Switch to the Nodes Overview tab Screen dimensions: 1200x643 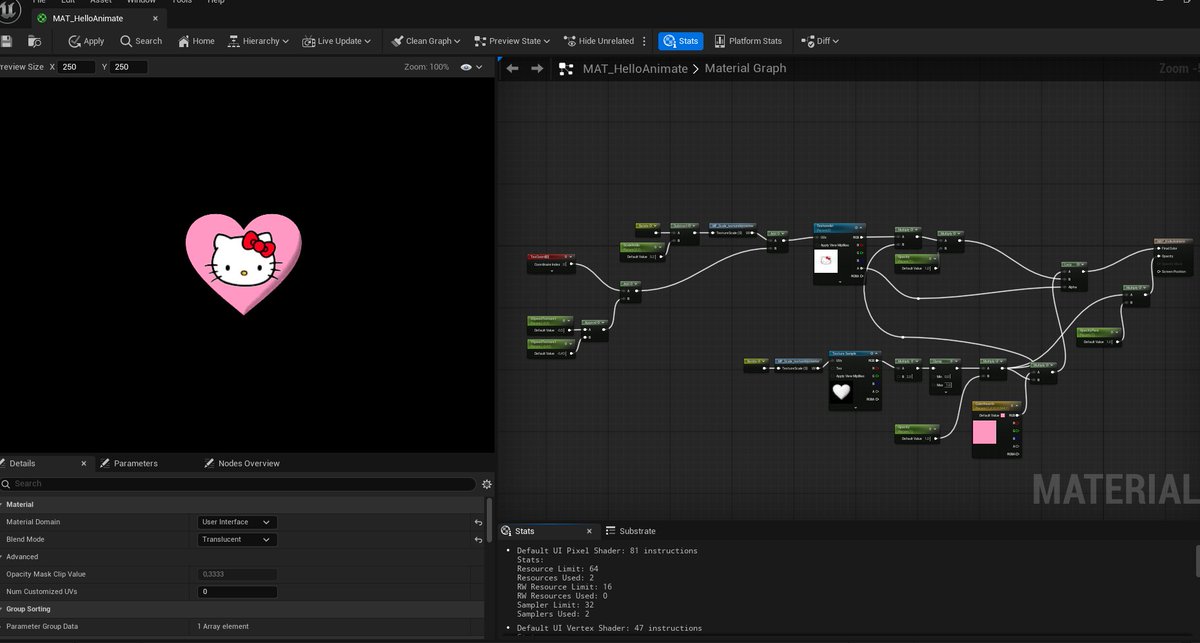[x=241, y=463]
